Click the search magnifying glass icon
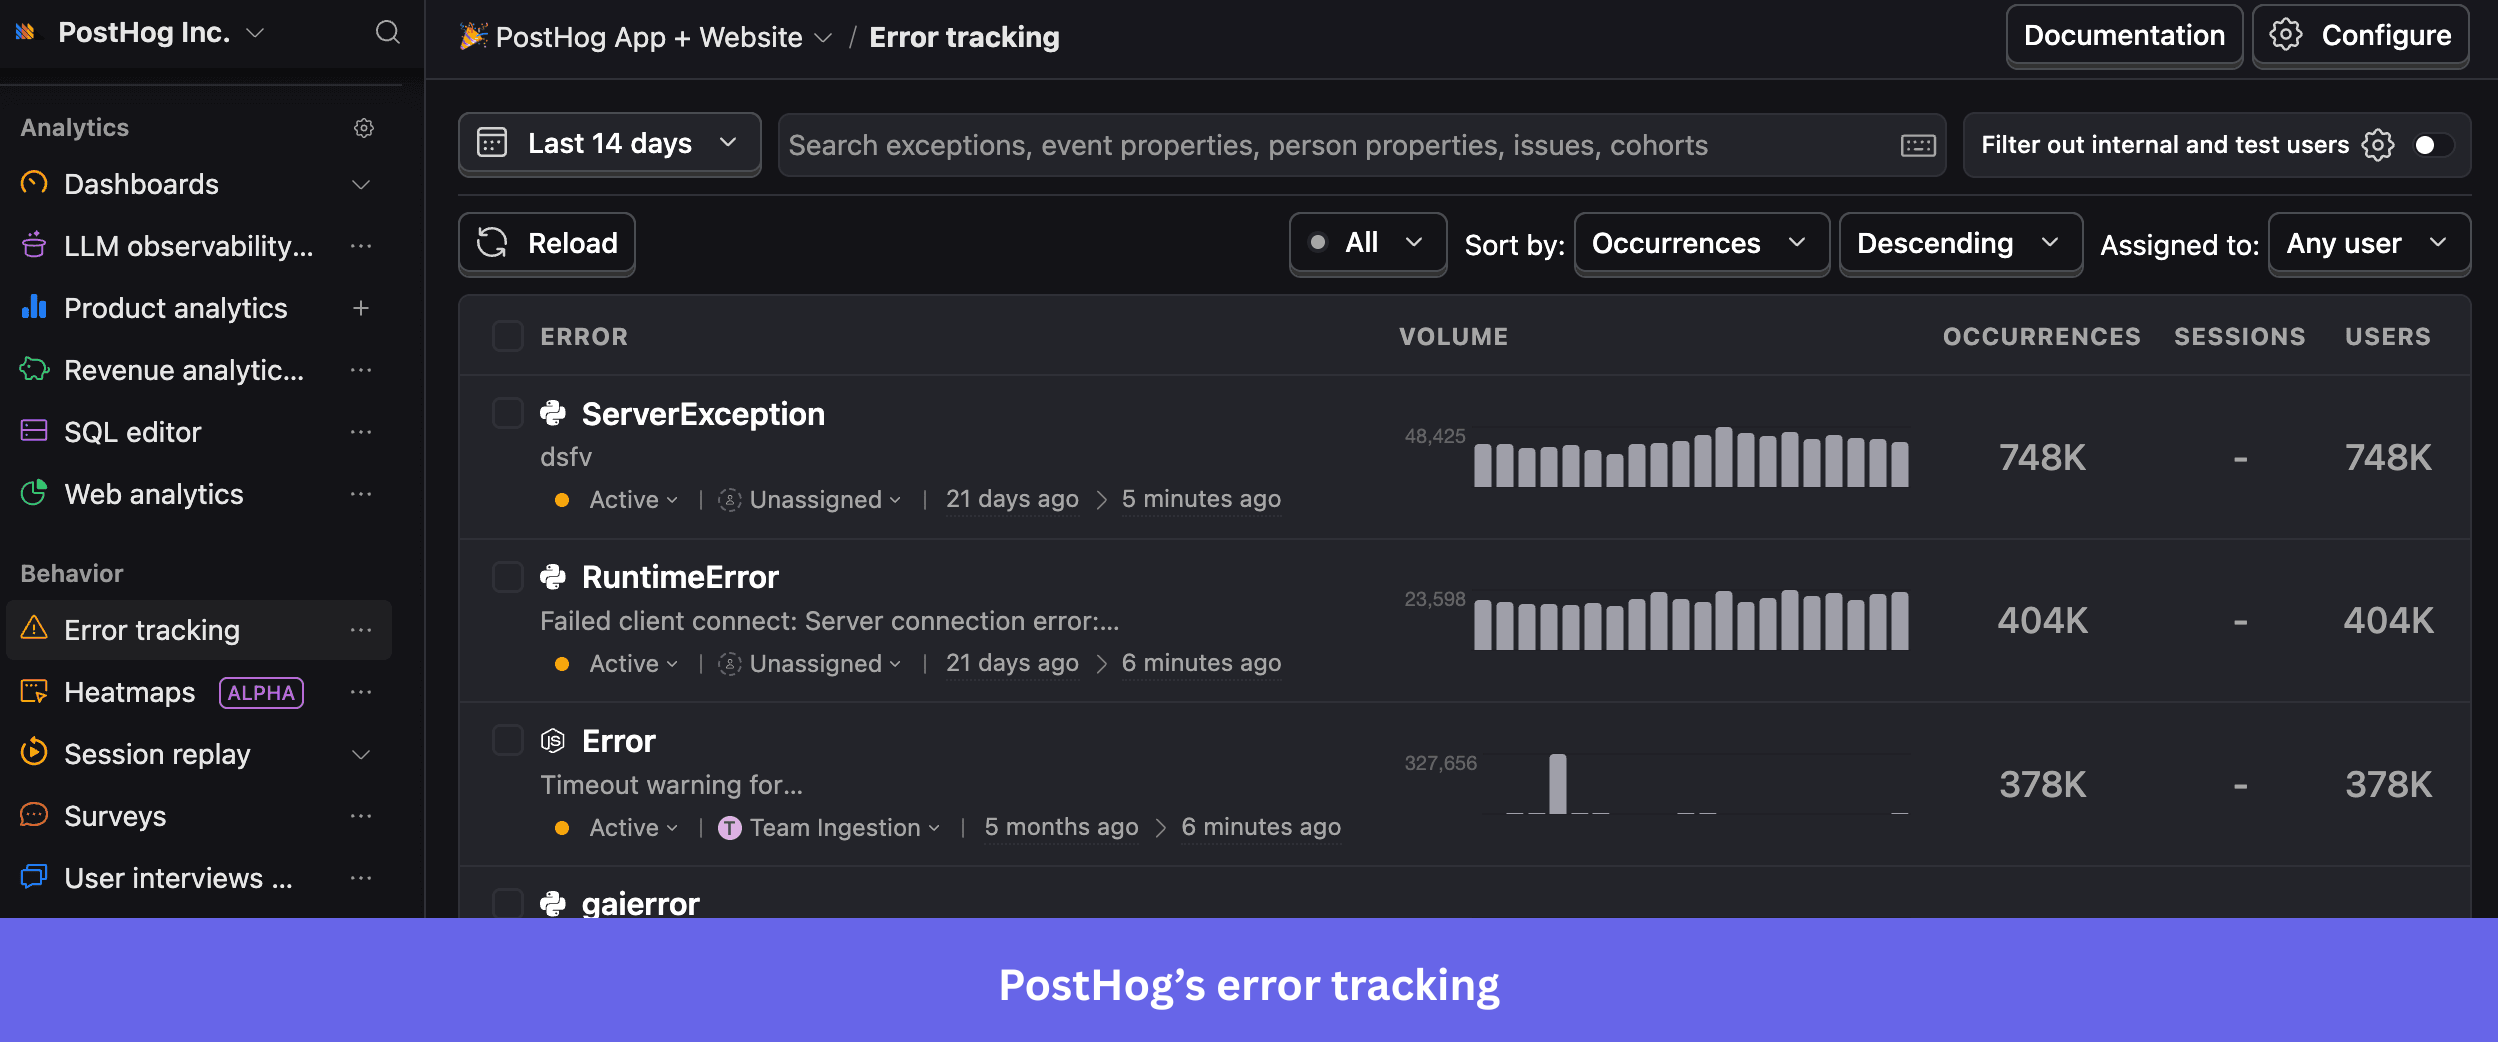Viewport: 2498px width, 1042px height. point(389,32)
